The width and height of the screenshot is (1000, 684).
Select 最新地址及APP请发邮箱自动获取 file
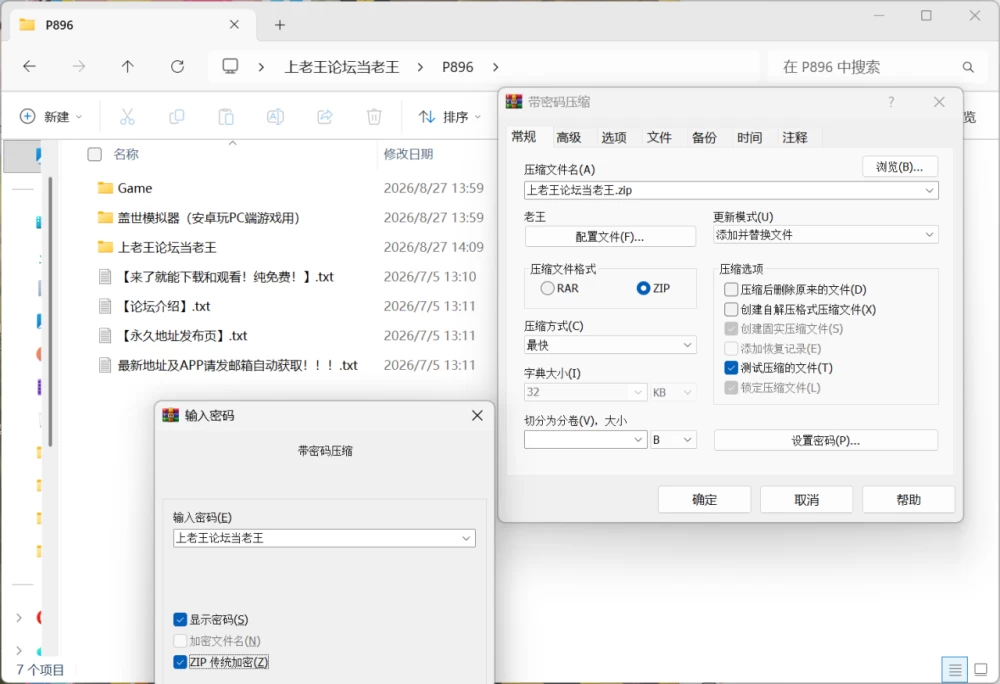coord(237,365)
